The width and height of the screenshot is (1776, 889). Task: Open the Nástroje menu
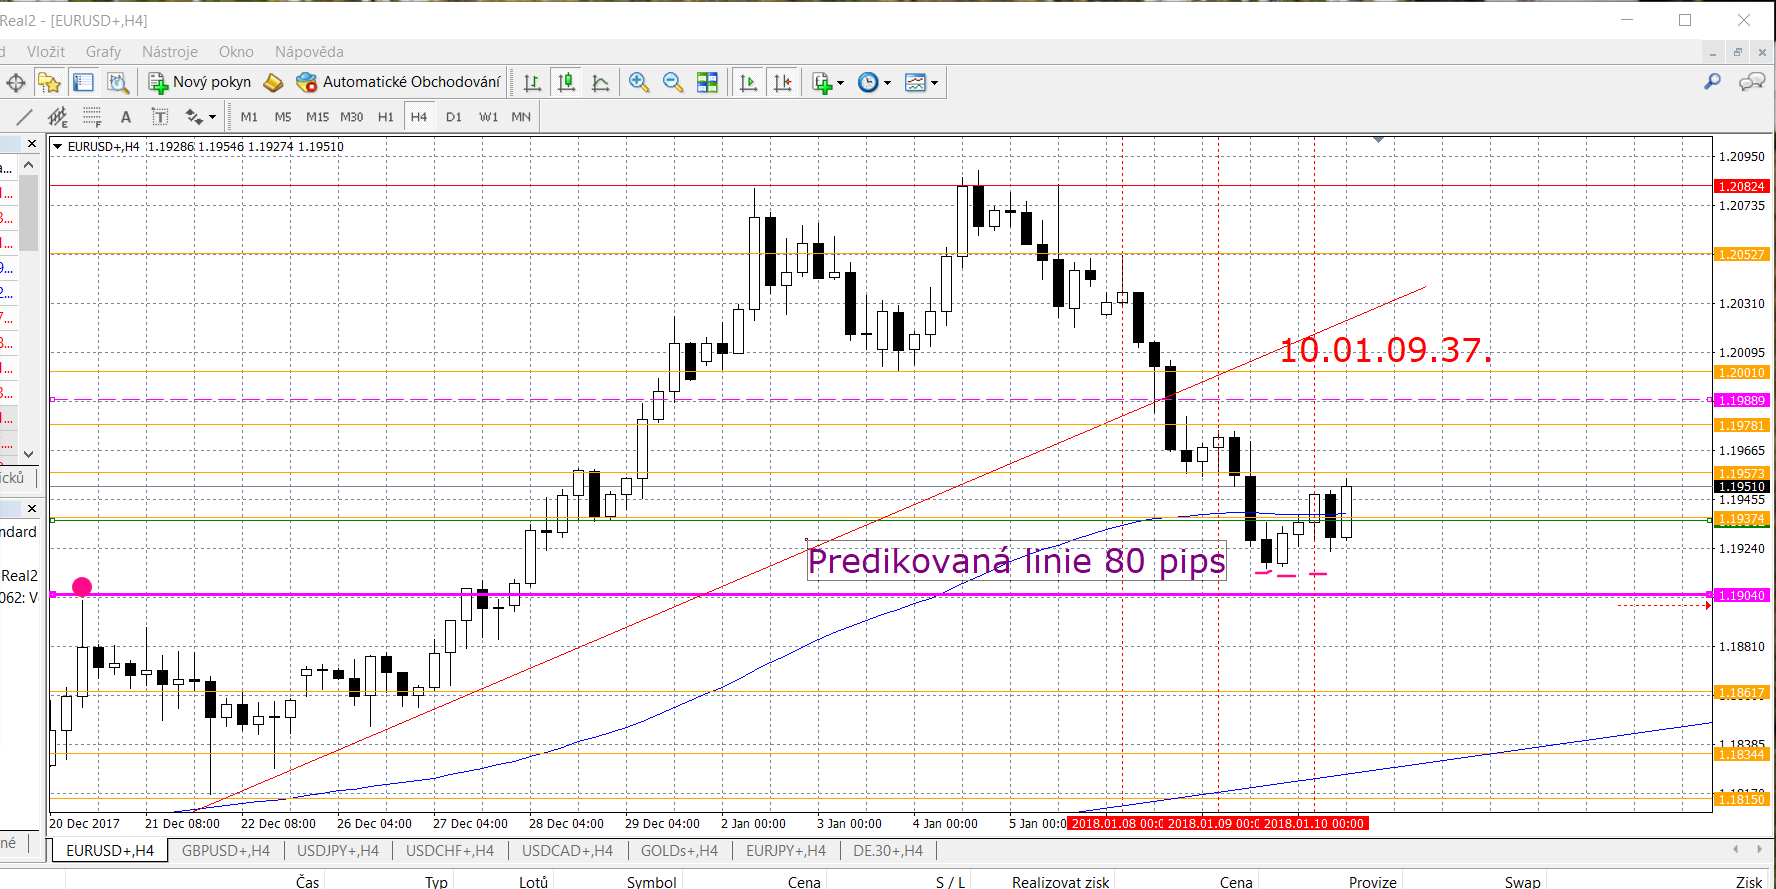pos(170,52)
